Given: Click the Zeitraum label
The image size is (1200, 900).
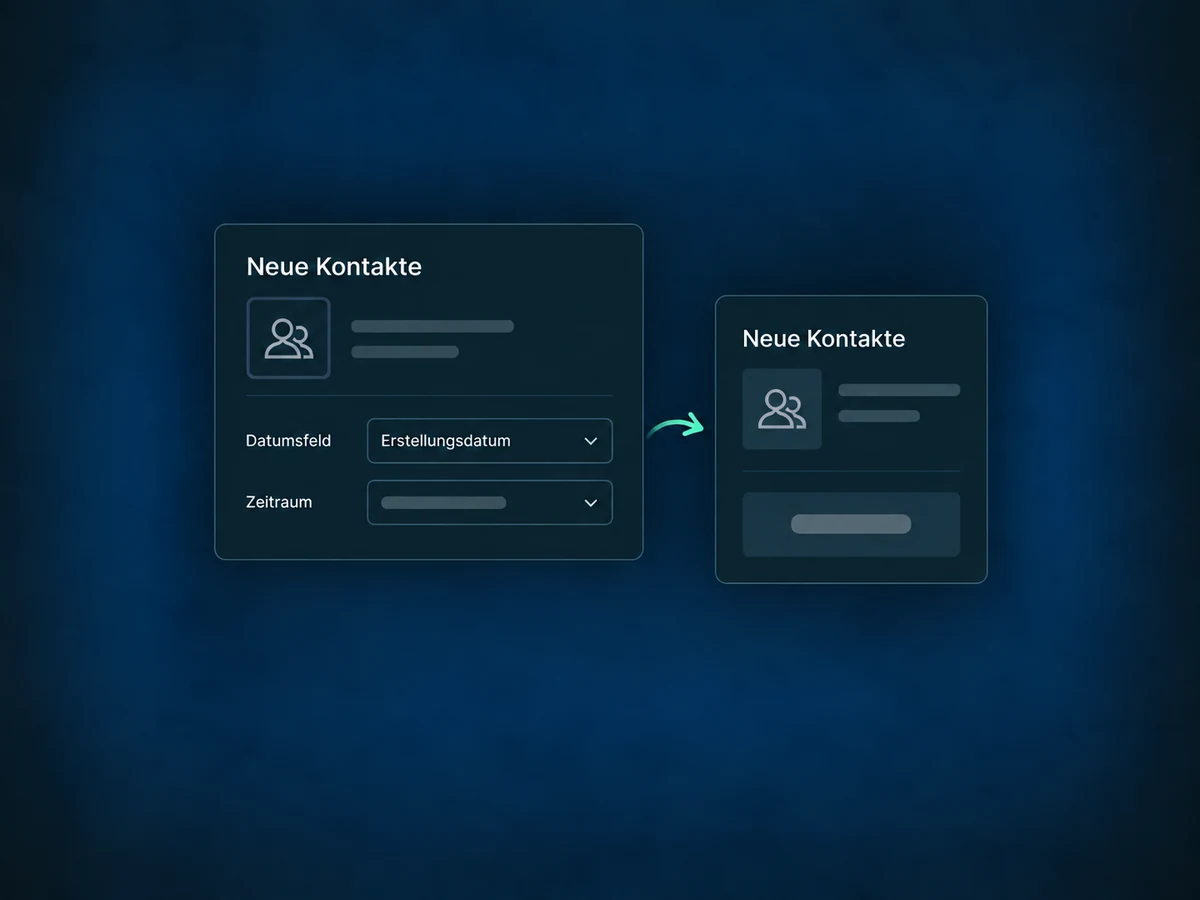Looking at the screenshot, I should coord(279,502).
